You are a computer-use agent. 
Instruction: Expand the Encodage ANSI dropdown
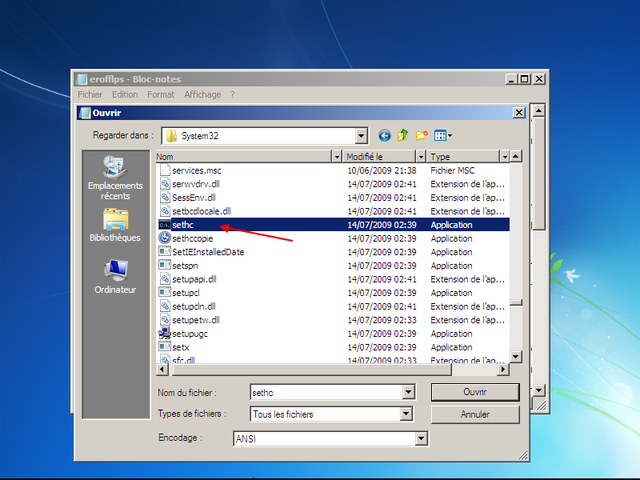pos(421,439)
